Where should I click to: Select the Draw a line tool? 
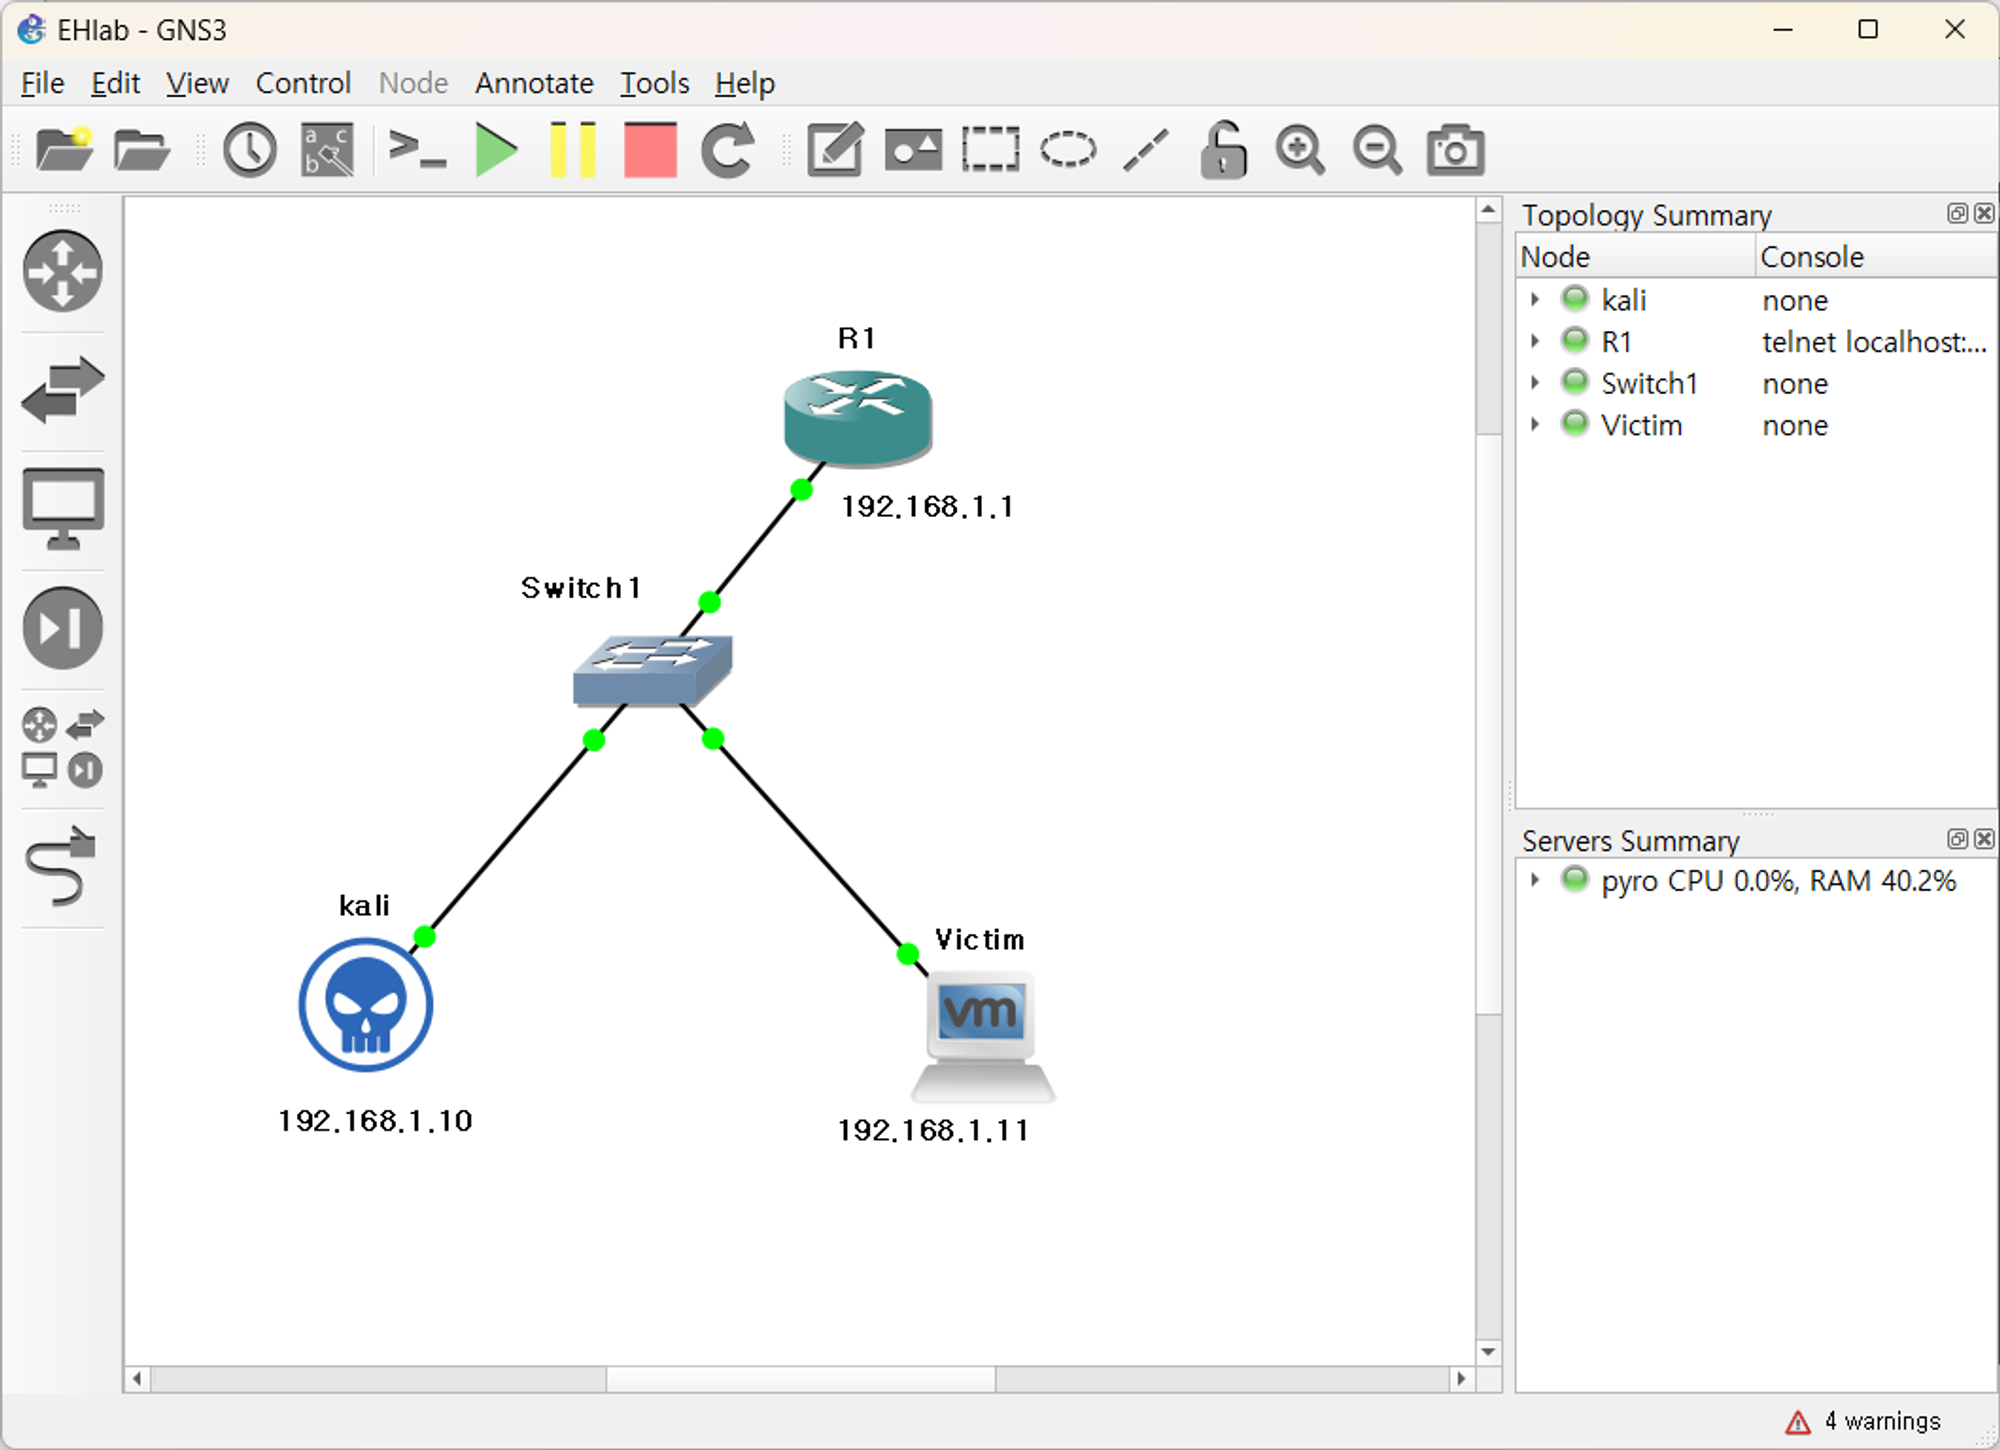coord(1146,150)
